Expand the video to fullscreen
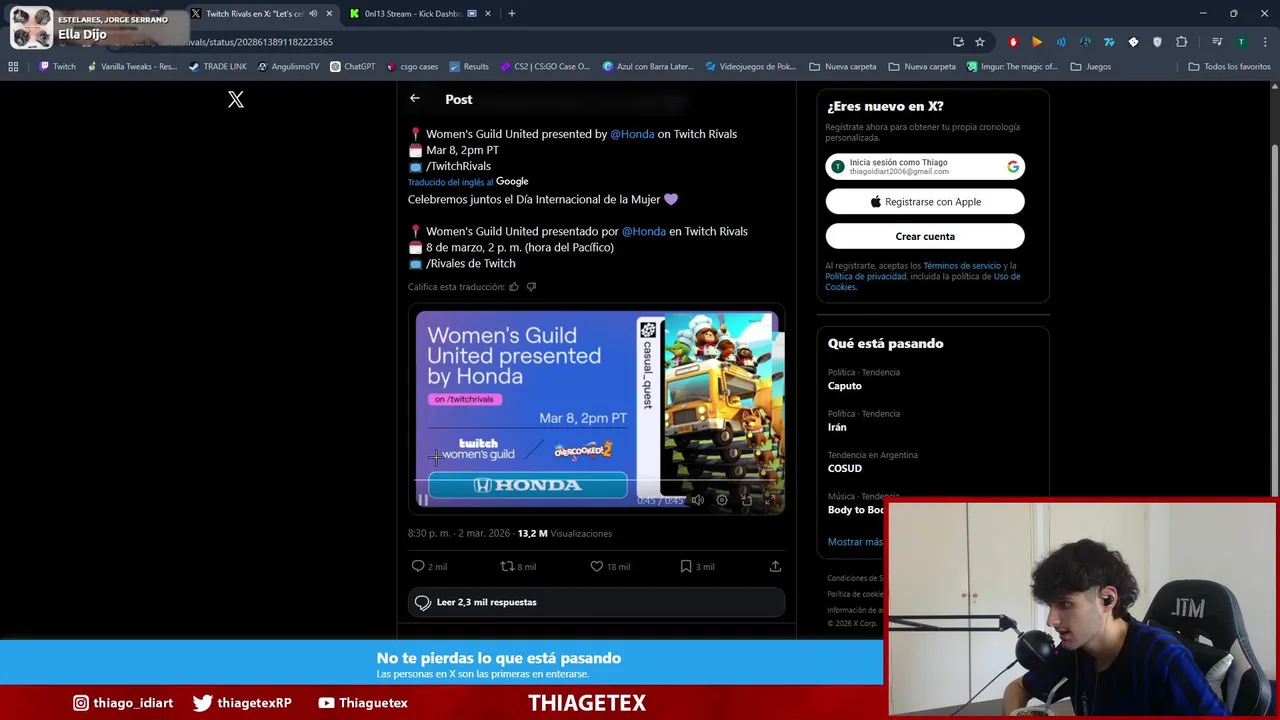Screen dimensions: 1280x720 point(770,500)
